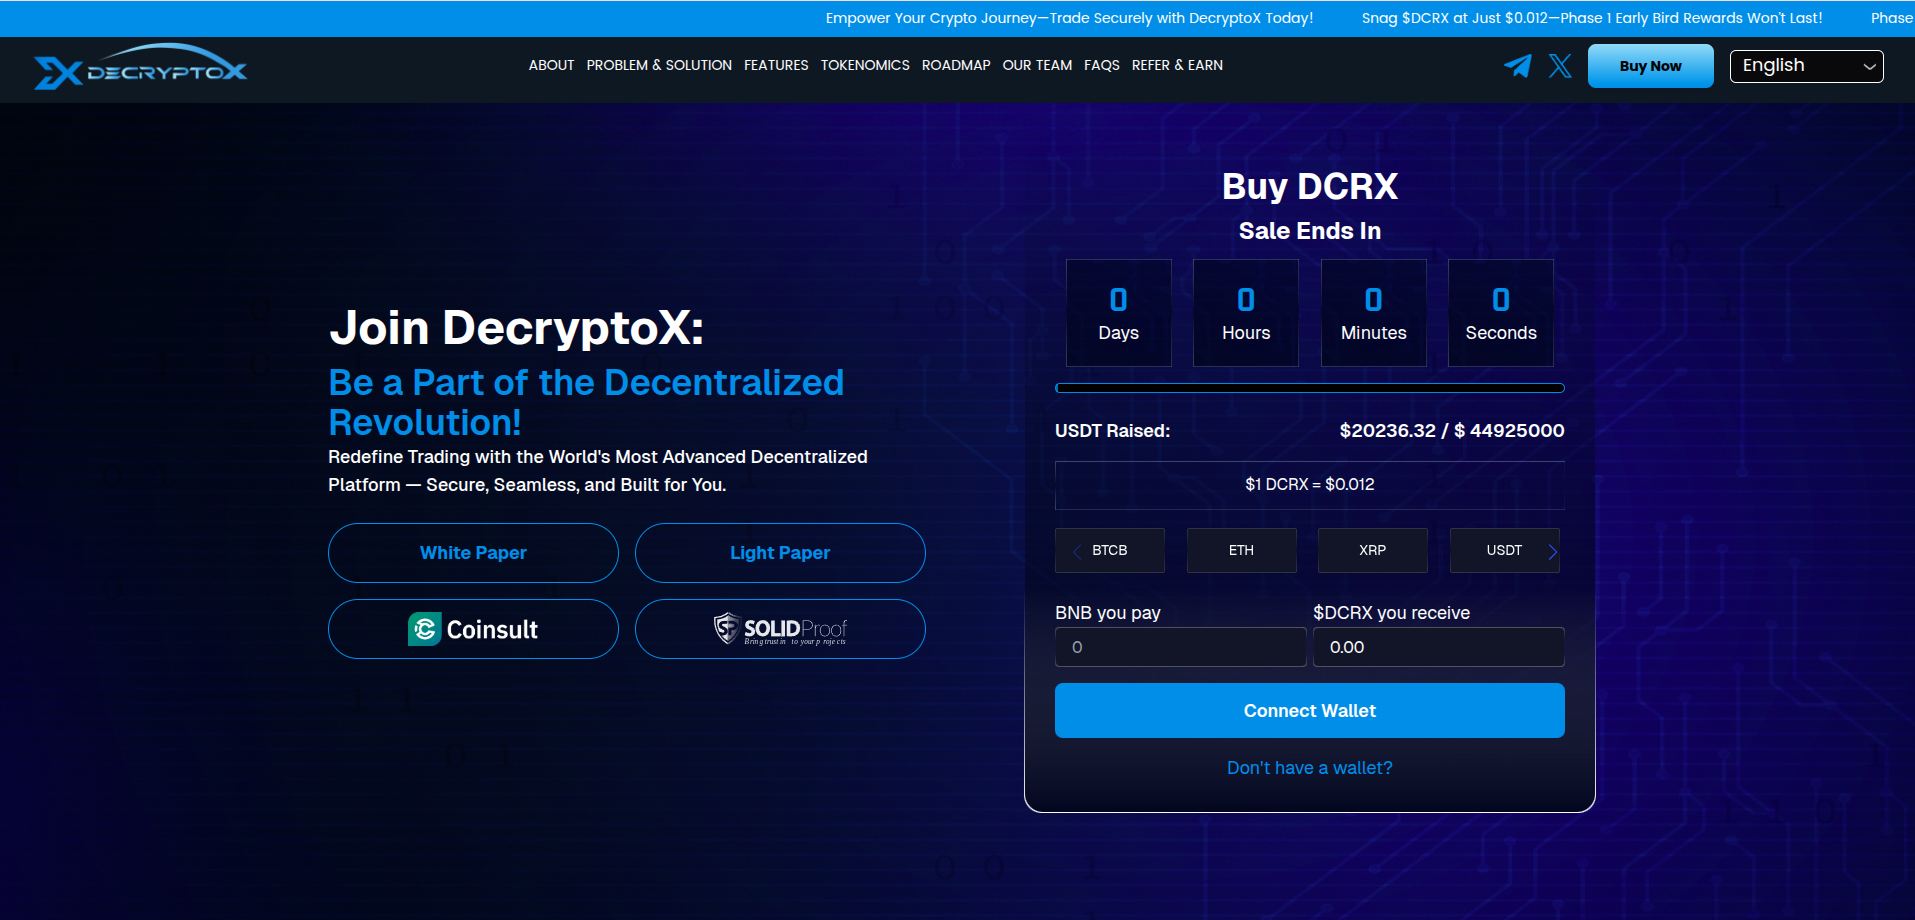The height and width of the screenshot is (920, 1915).
Task: Open the Light Paper
Action: [x=780, y=553]
